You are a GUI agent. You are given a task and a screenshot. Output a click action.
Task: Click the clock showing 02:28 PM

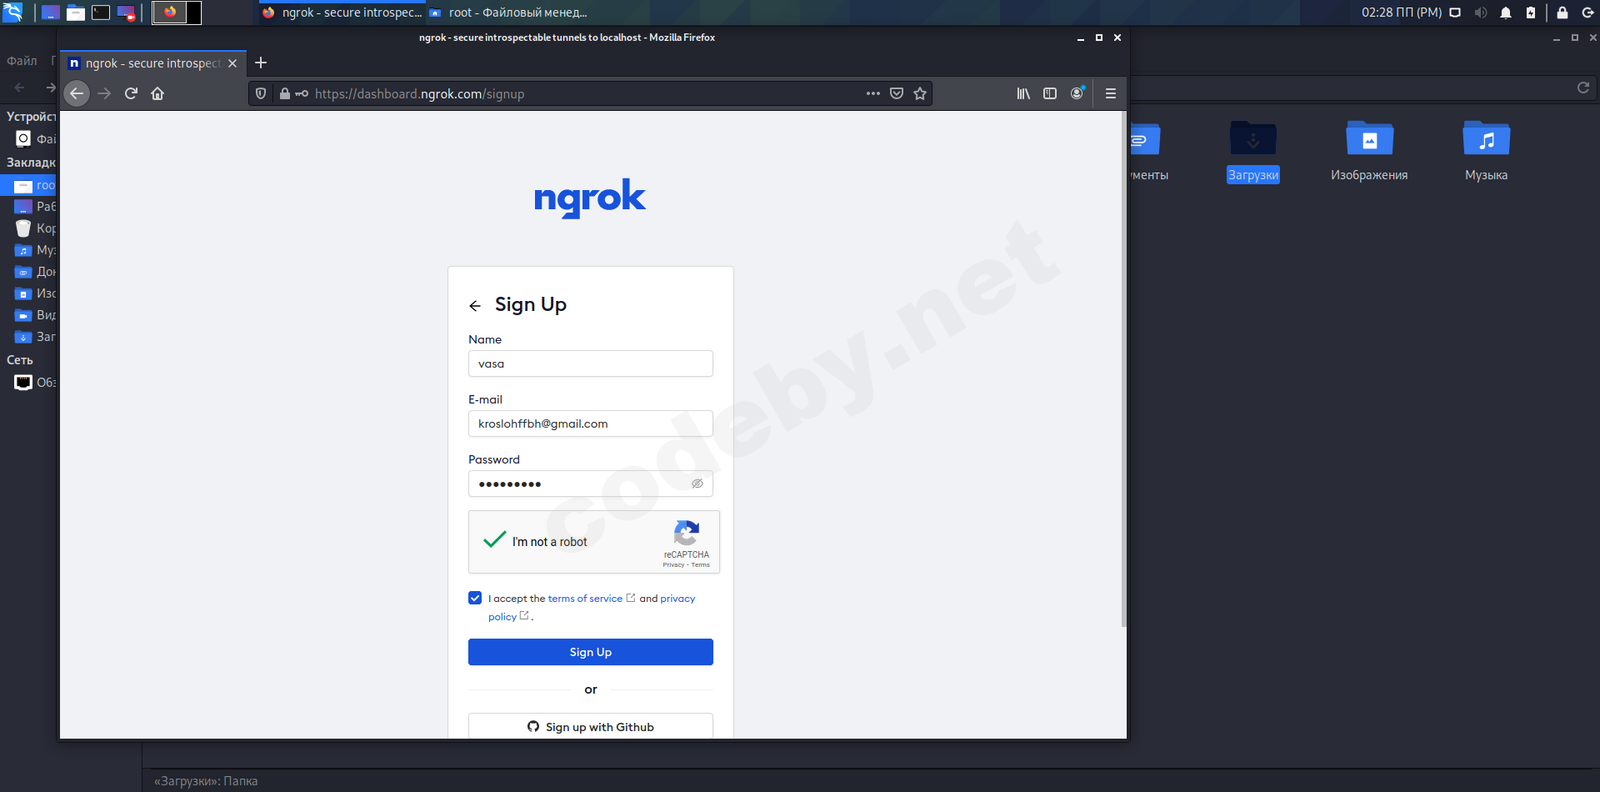tap(1401, 13)
